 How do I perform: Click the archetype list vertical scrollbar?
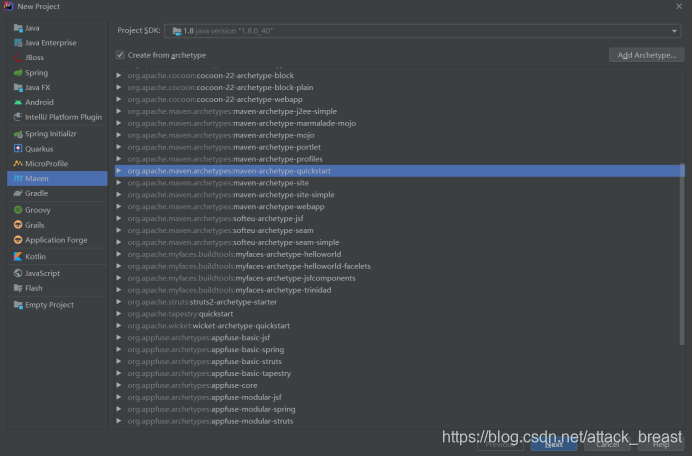(682, 254)
